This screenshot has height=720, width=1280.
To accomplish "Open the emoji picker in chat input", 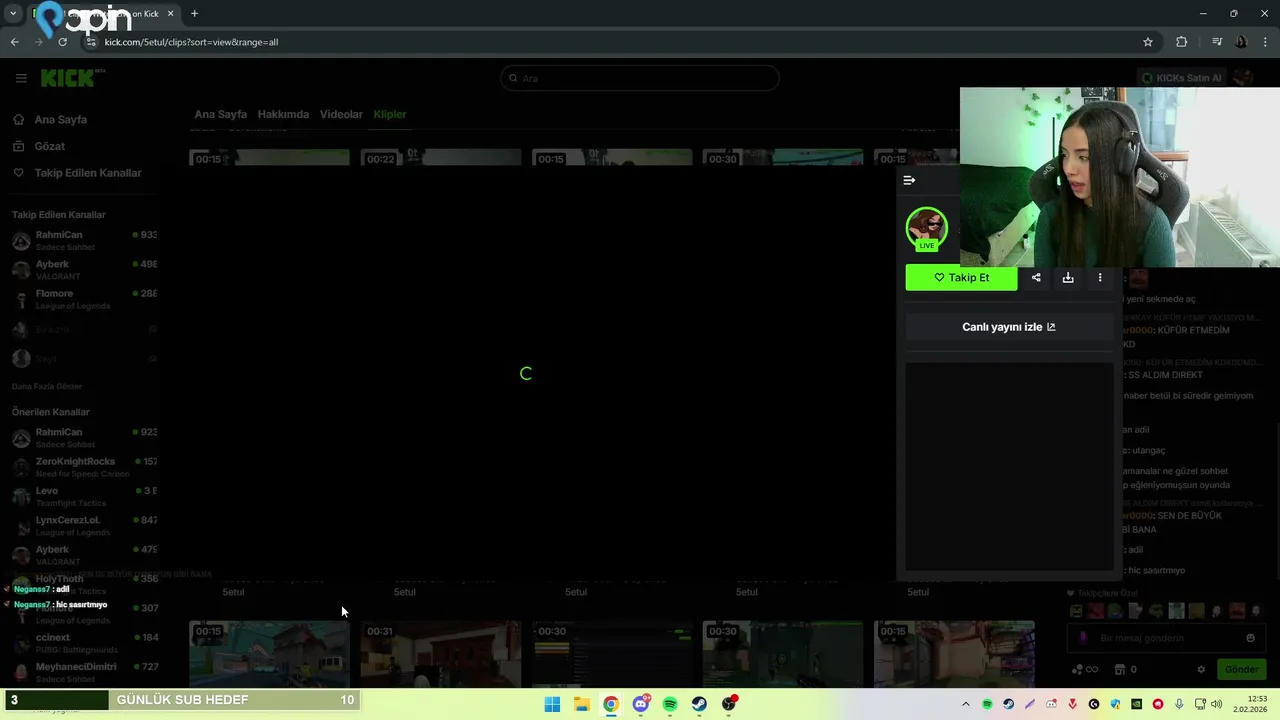I will [1250, 638].
